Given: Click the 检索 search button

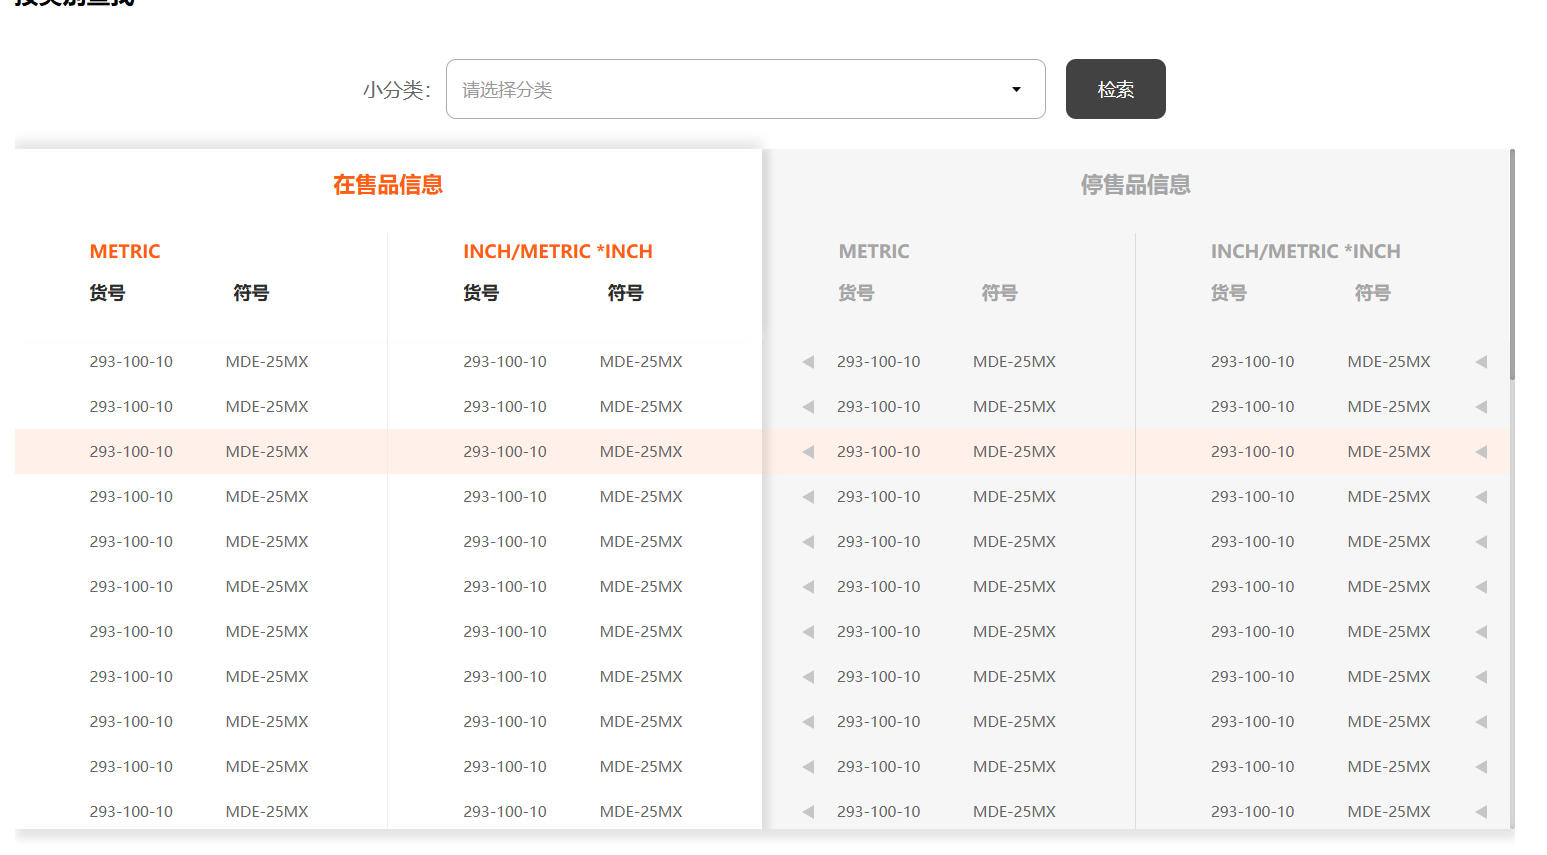Looking at the screenshot, I should [x=1115, y=89].
